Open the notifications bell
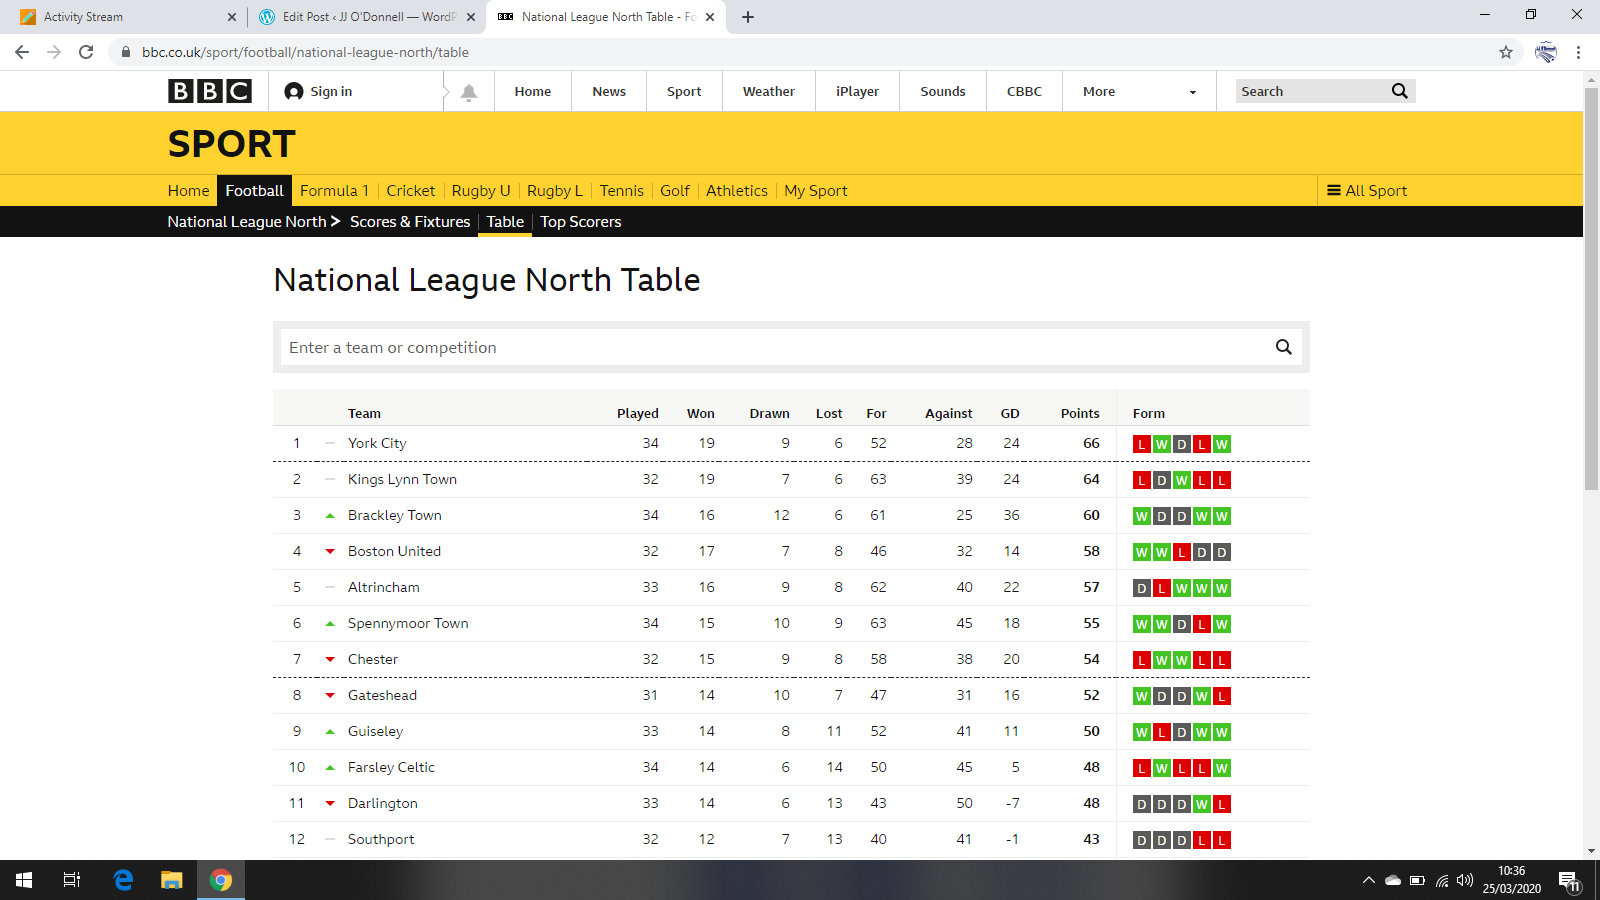This screenshot has width=1600, height=900. point(468,92)
